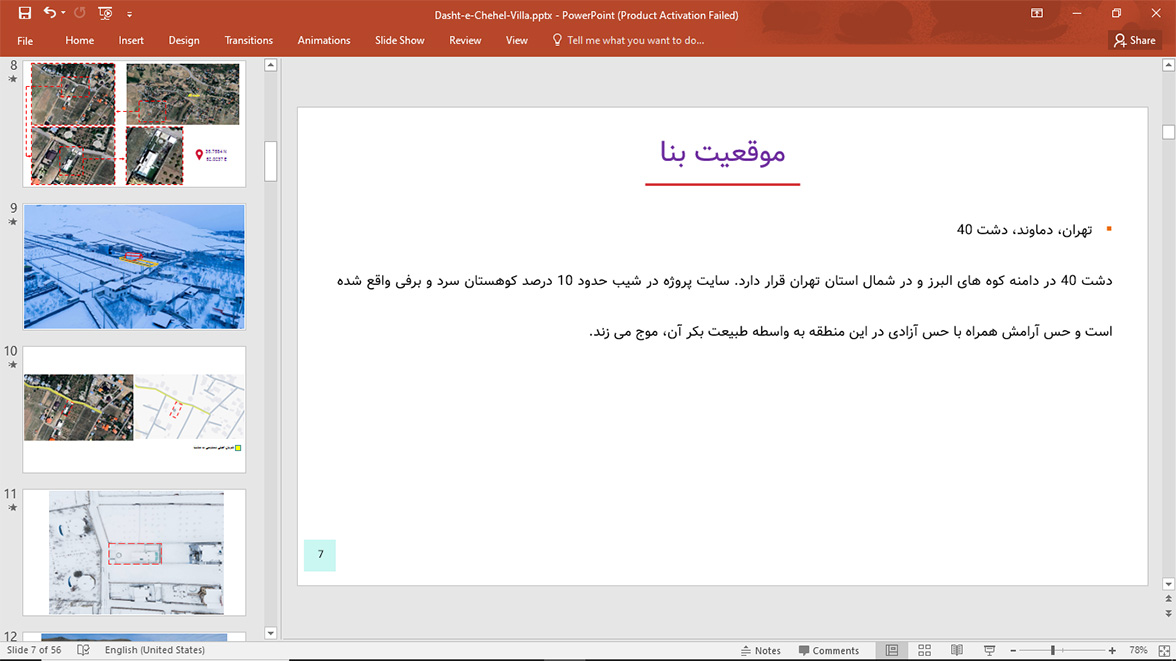Go to the Animations tab
This screenshot has width=1176, height=661.
click(324, 41)
